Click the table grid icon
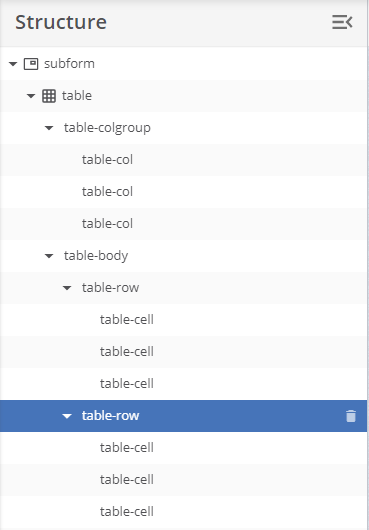The width and height of the screenshot is (369, 530). tap(49, 96)
